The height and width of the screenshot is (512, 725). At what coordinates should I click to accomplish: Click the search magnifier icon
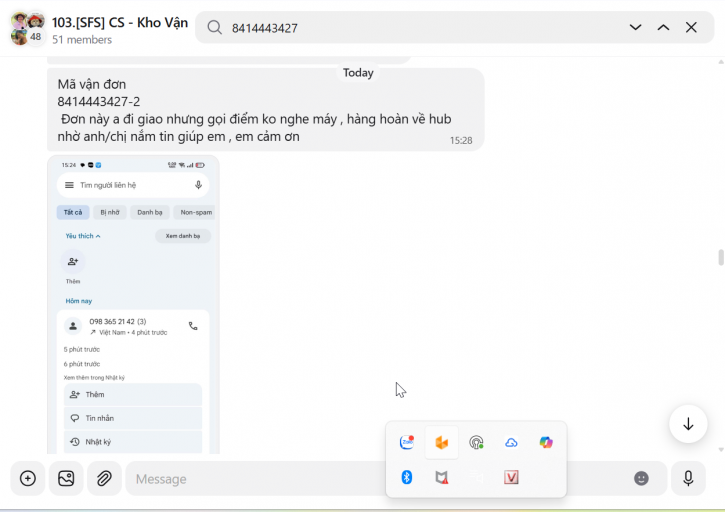[x=215, y=27]
